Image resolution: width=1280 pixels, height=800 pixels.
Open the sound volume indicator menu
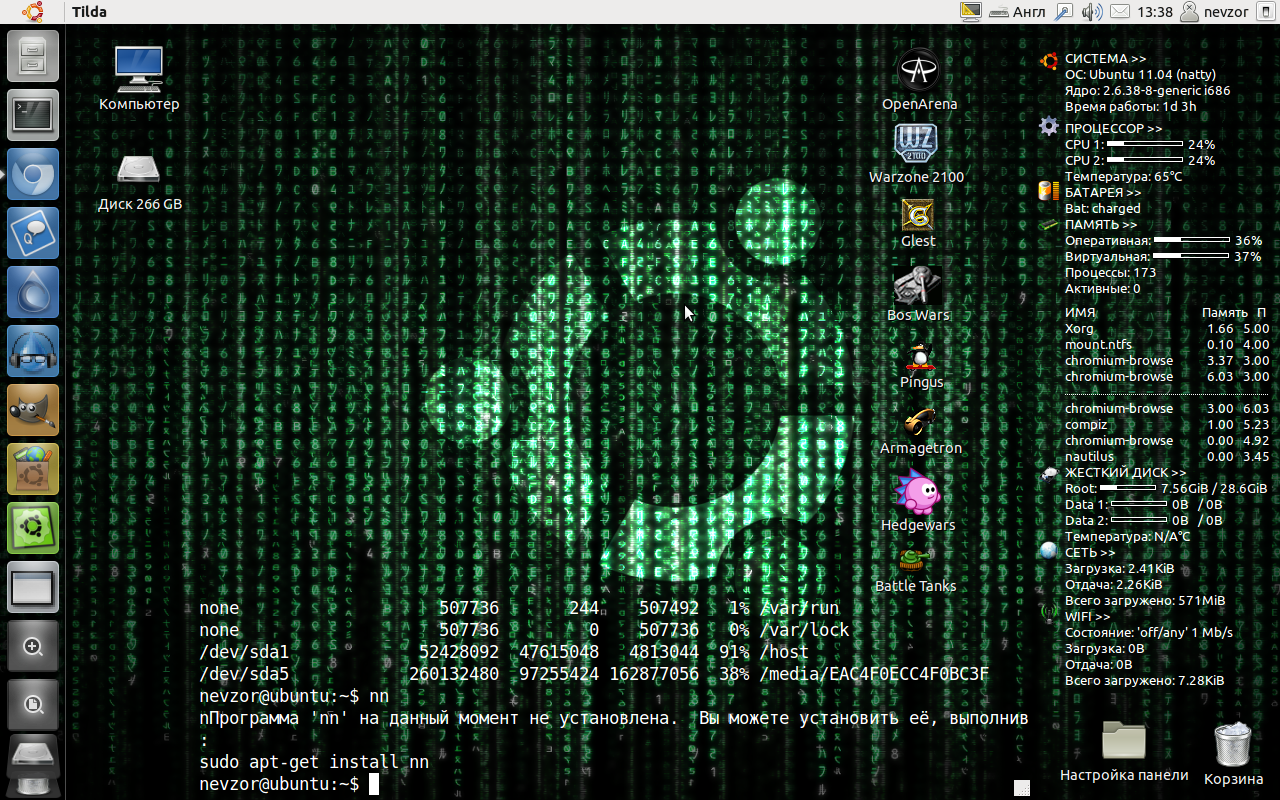click(x=1092, y=12)
